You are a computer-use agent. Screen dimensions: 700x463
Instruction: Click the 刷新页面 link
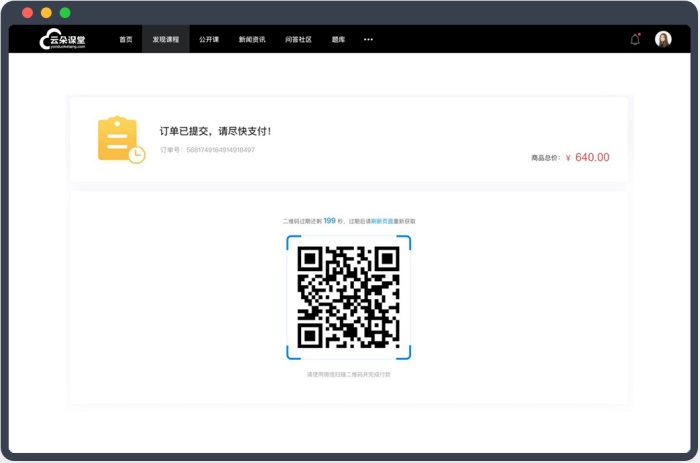(x=382, y=221)
